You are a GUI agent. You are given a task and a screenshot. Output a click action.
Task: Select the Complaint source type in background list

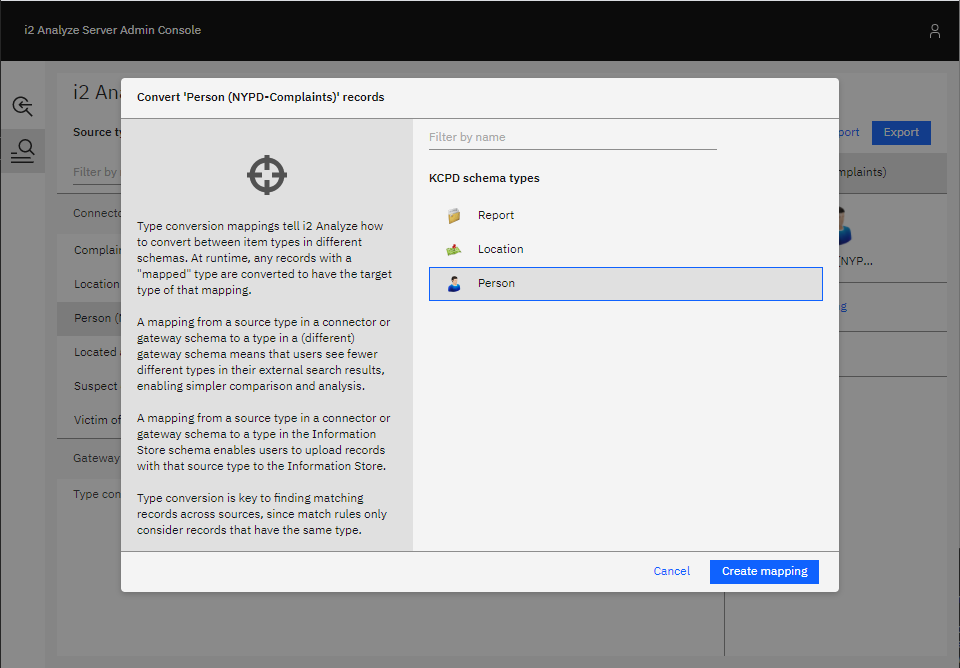click(97, 250)
